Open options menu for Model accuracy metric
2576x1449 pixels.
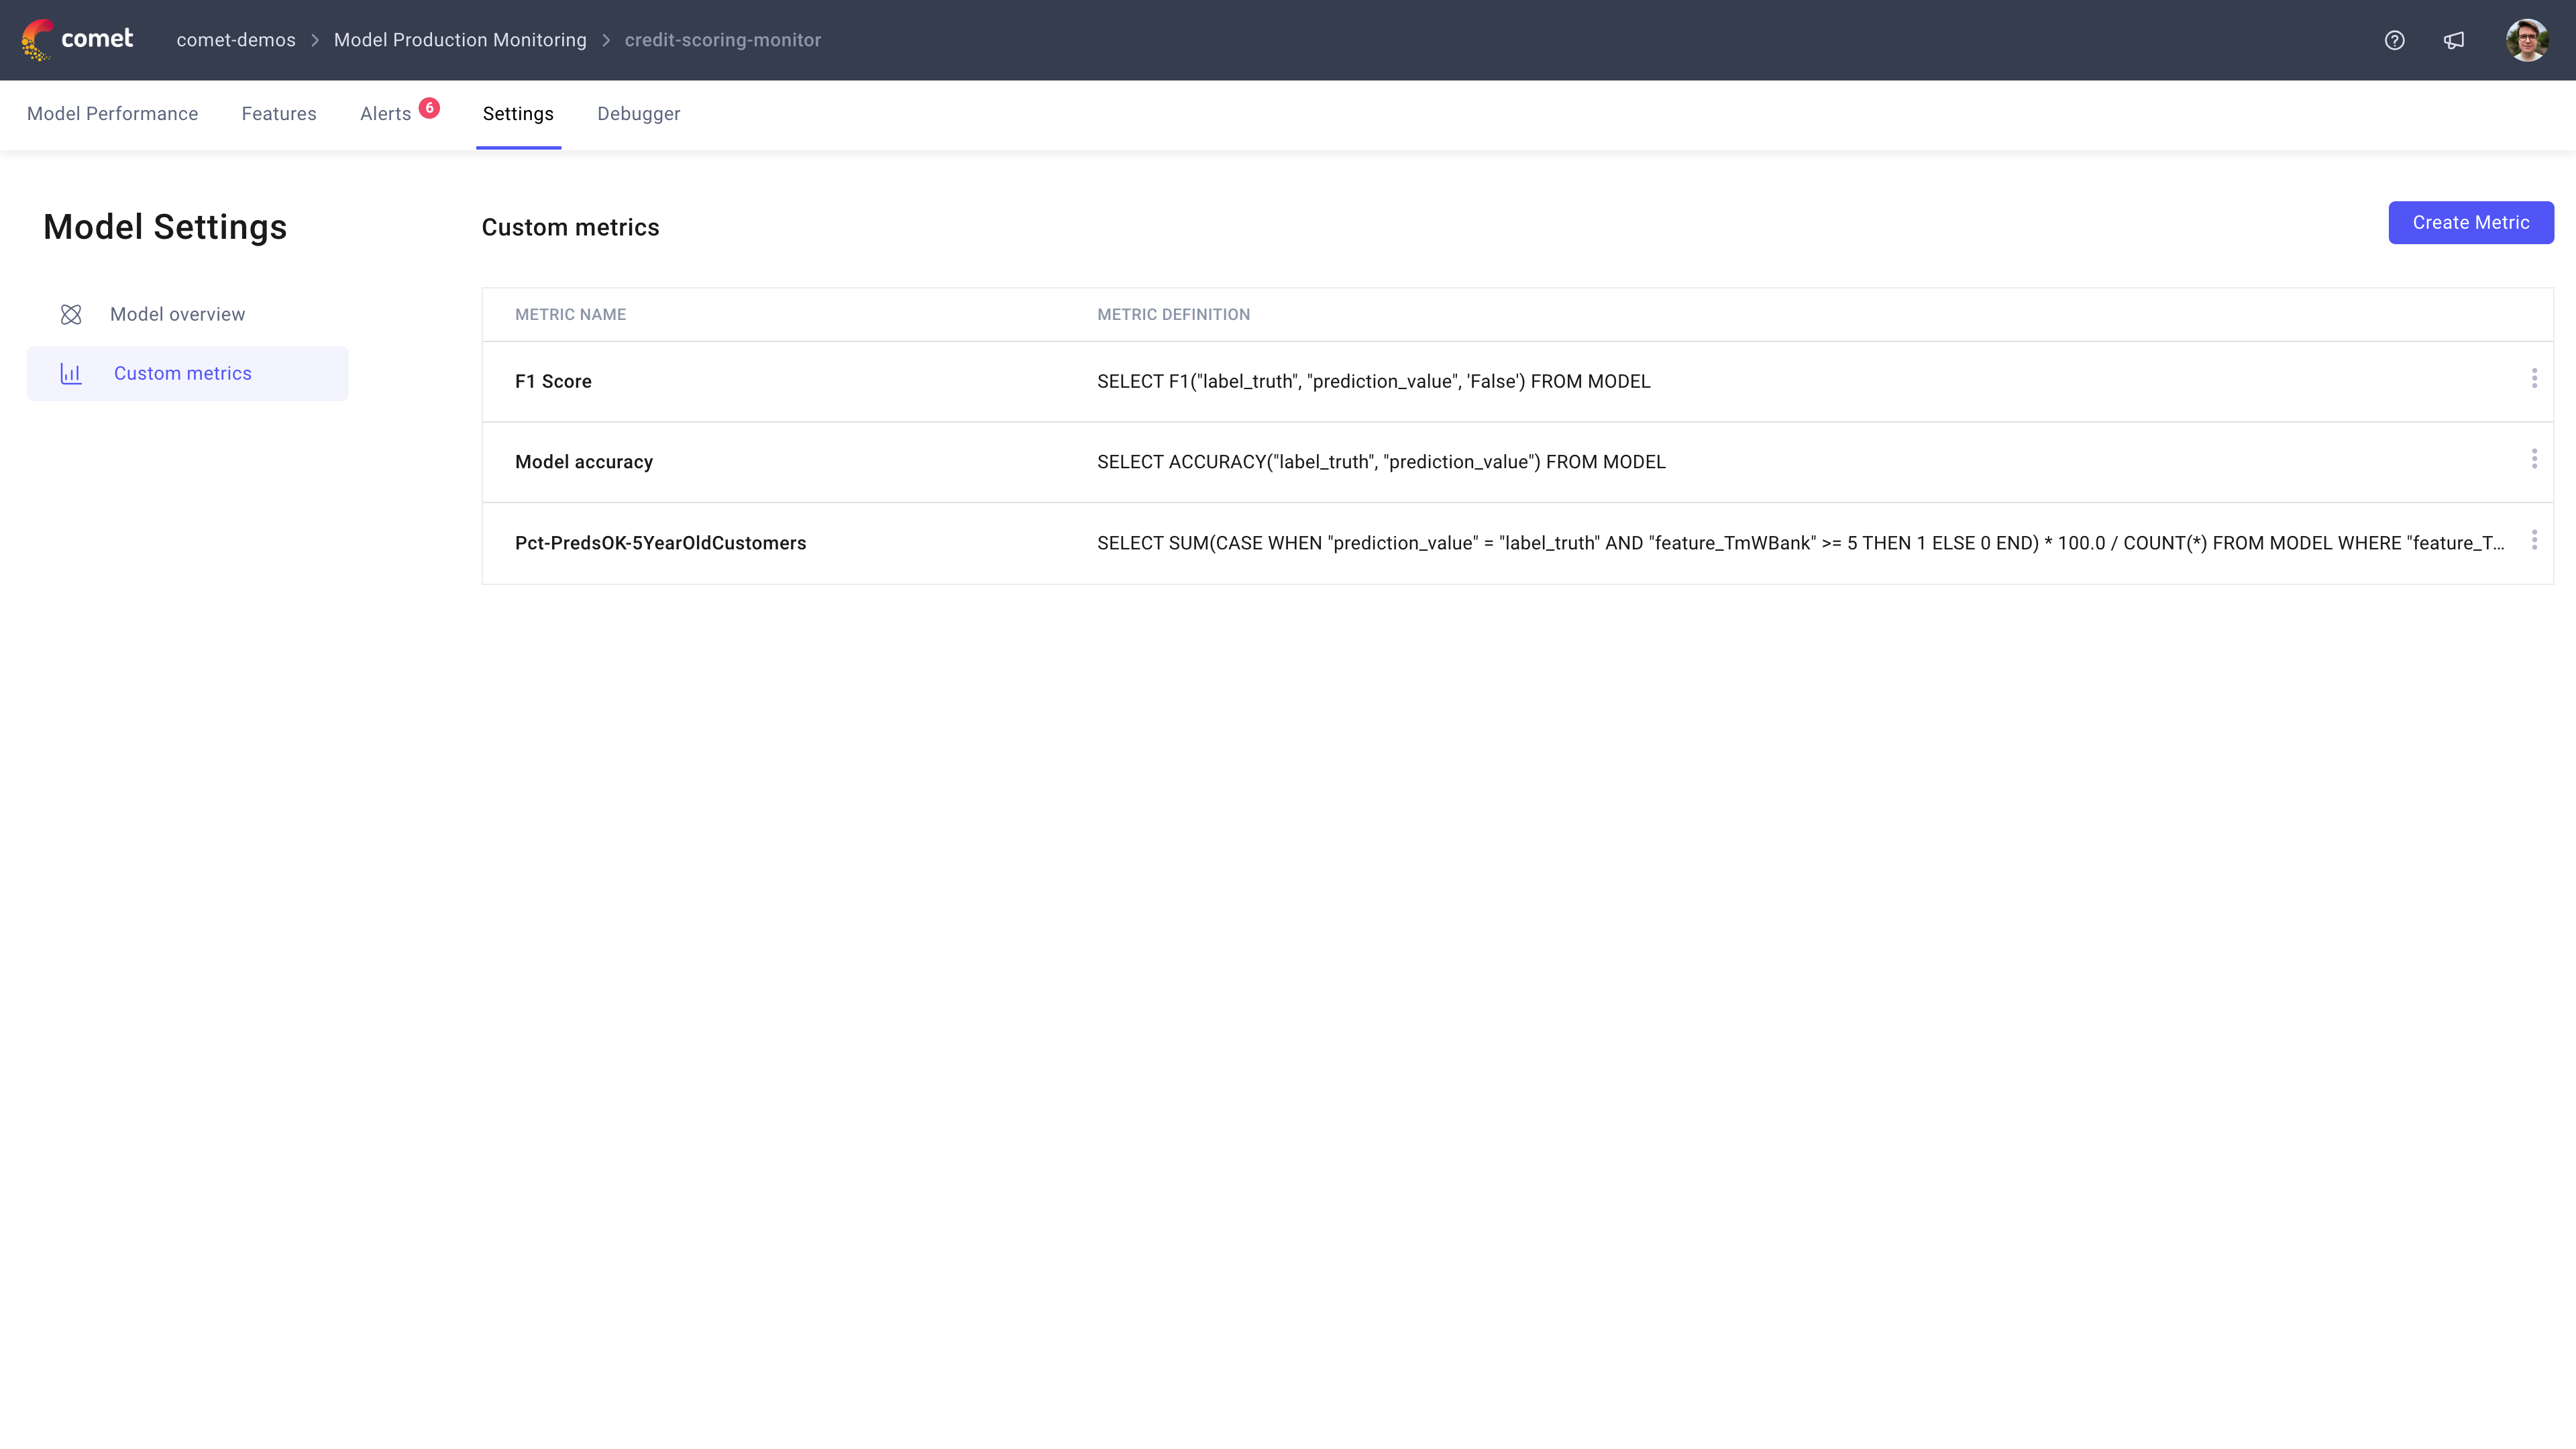2534,460
